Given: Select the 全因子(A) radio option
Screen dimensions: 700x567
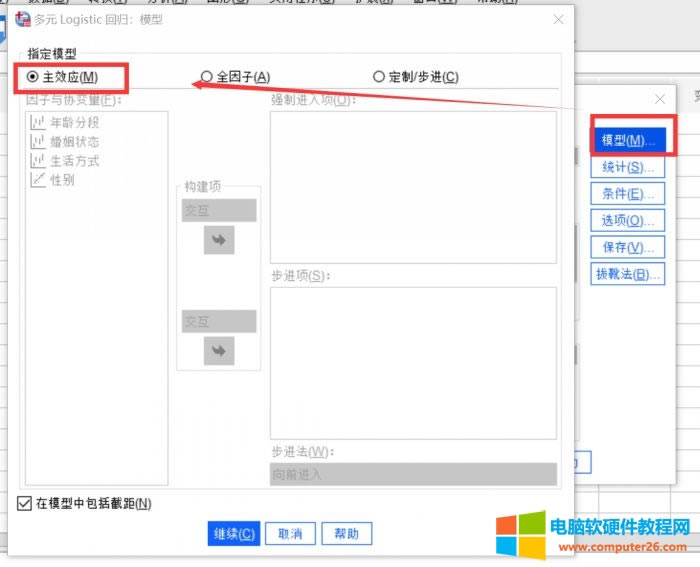Looking at the screenshot, I should pyautogui.click(x=235, y=77).
